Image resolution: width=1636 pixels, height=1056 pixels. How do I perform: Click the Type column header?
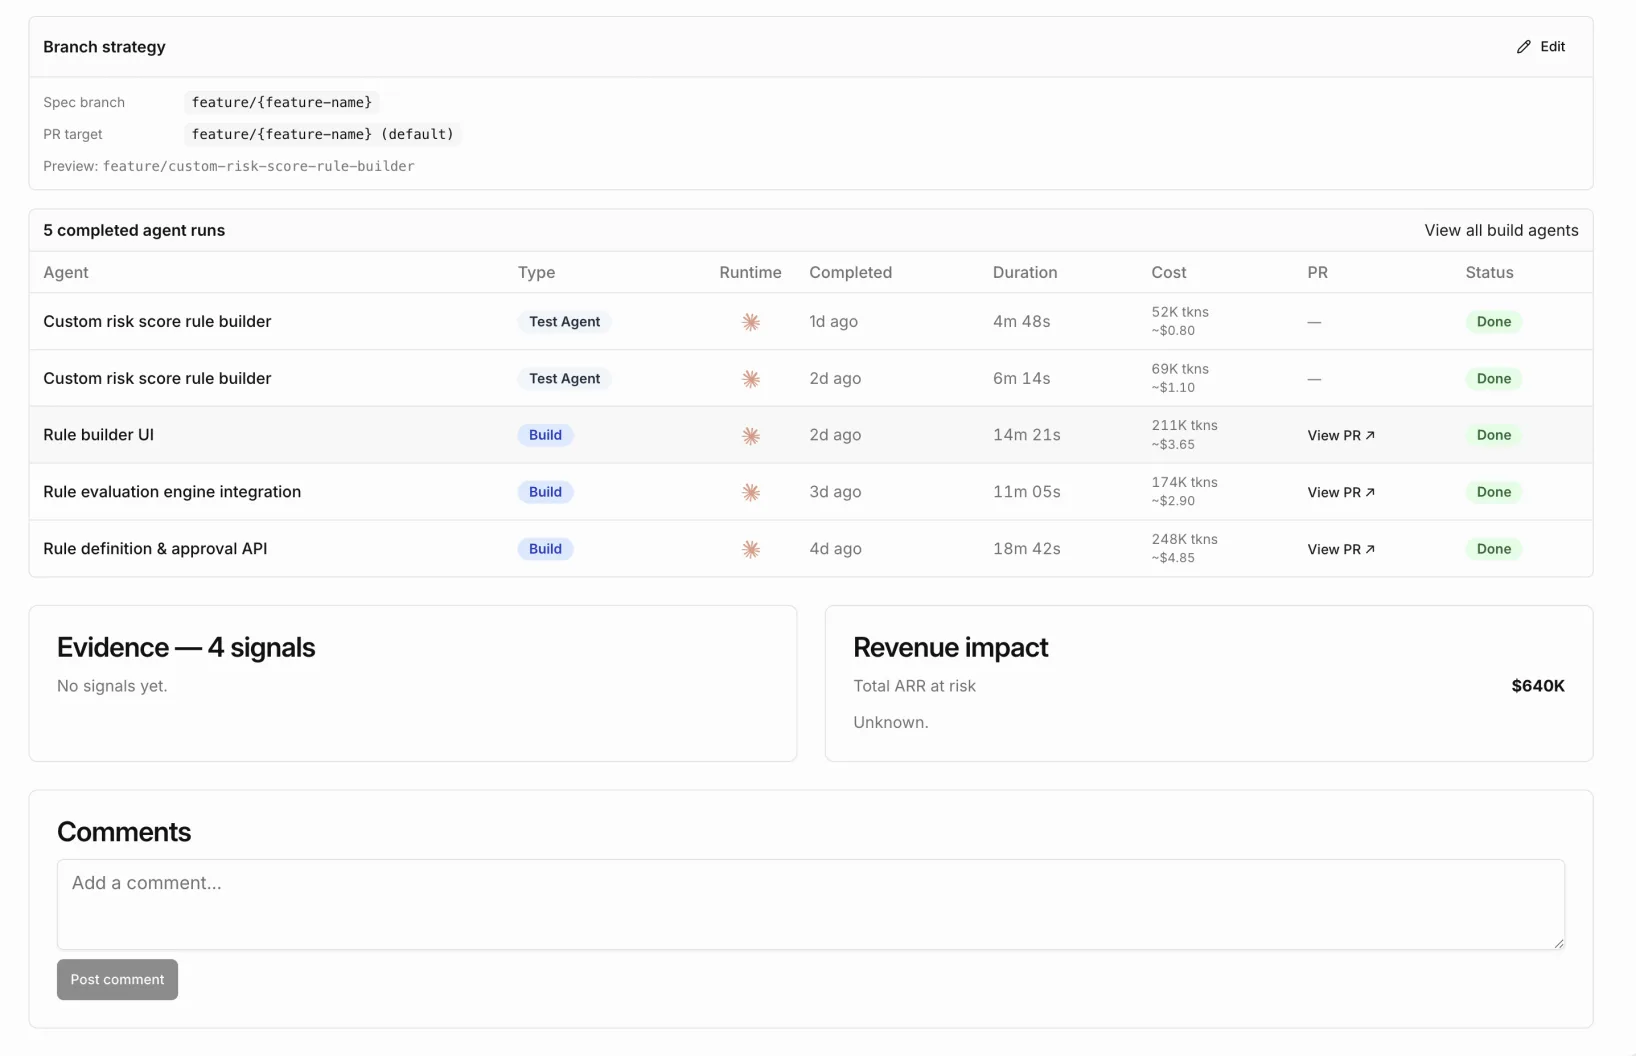tap(536, 272)
